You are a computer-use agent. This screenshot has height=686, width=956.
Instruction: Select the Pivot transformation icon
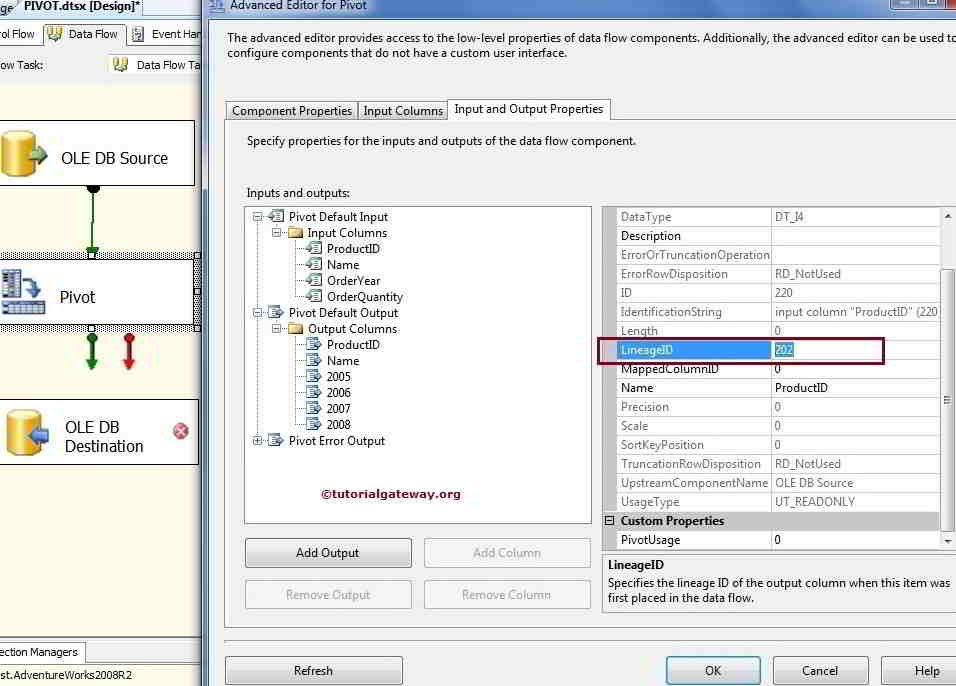coord(20,289)
